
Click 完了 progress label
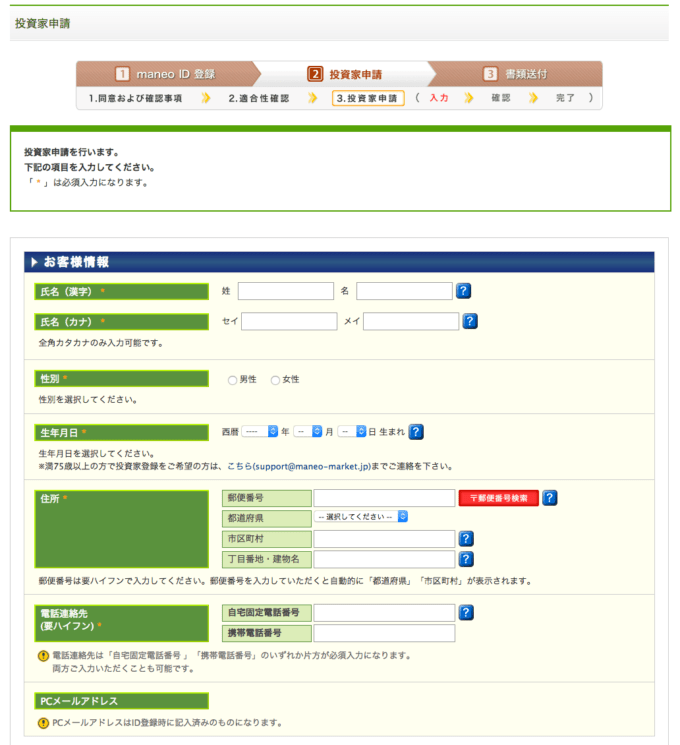(x=565, y=98)
